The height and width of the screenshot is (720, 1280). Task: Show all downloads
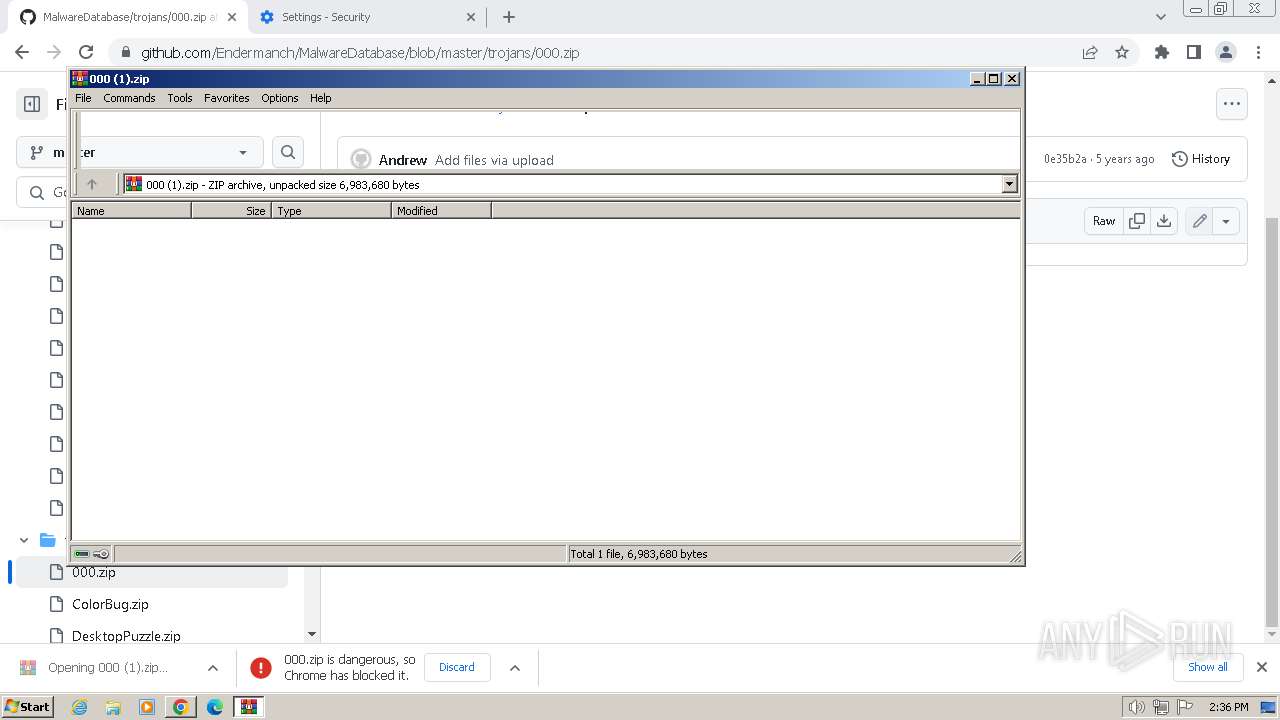point(1207,667)
